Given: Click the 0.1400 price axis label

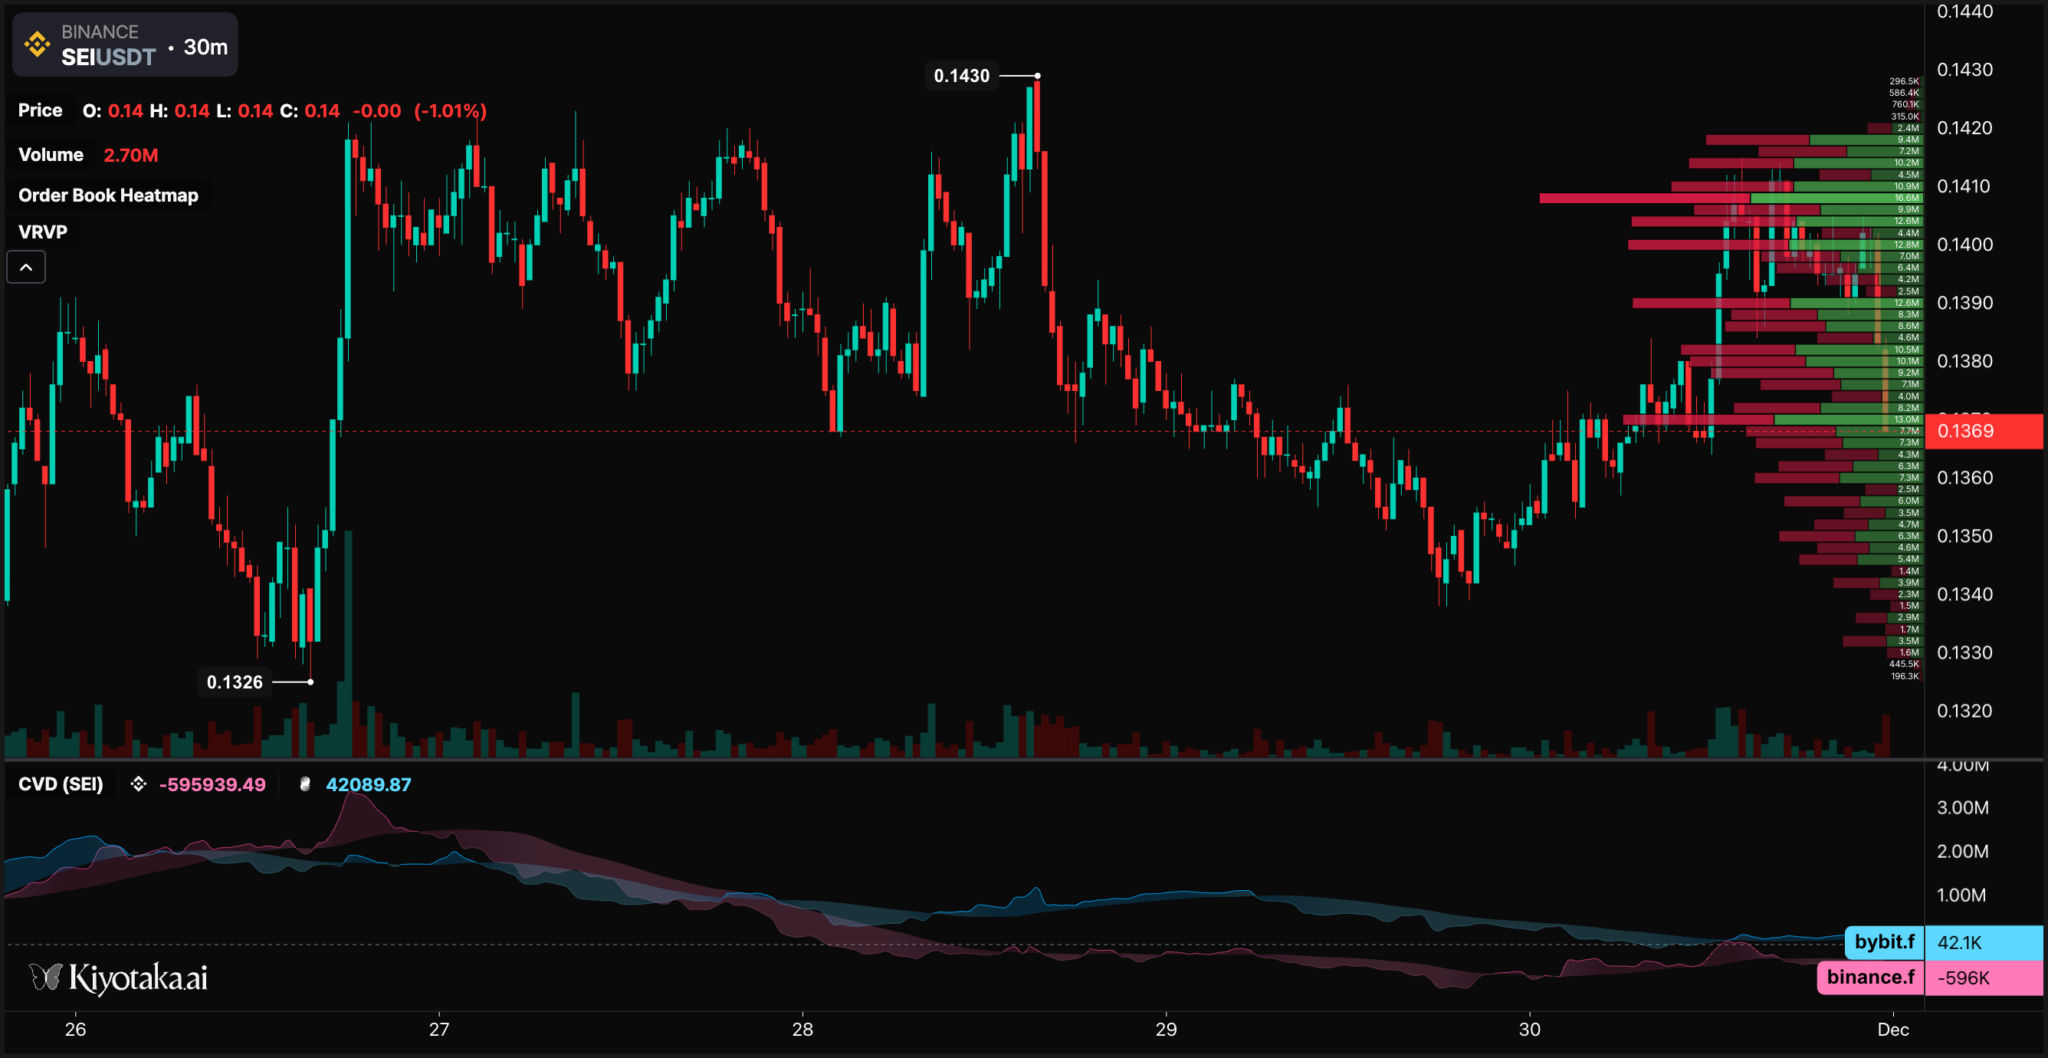Looking at the screenshot, I should 1965,245.
